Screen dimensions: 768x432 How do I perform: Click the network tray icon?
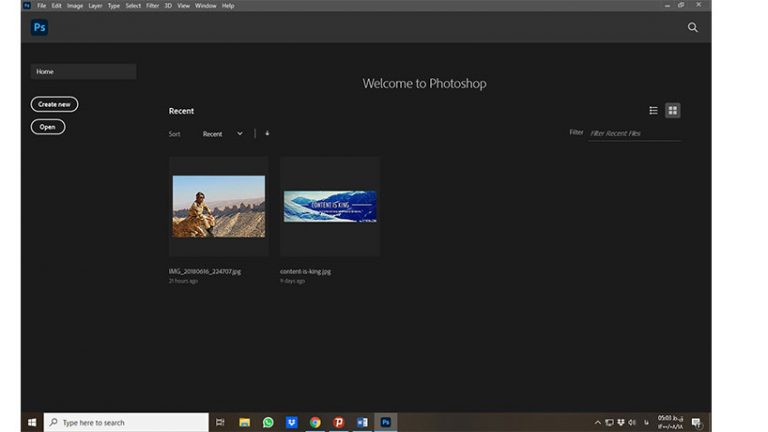coord(609,422)
